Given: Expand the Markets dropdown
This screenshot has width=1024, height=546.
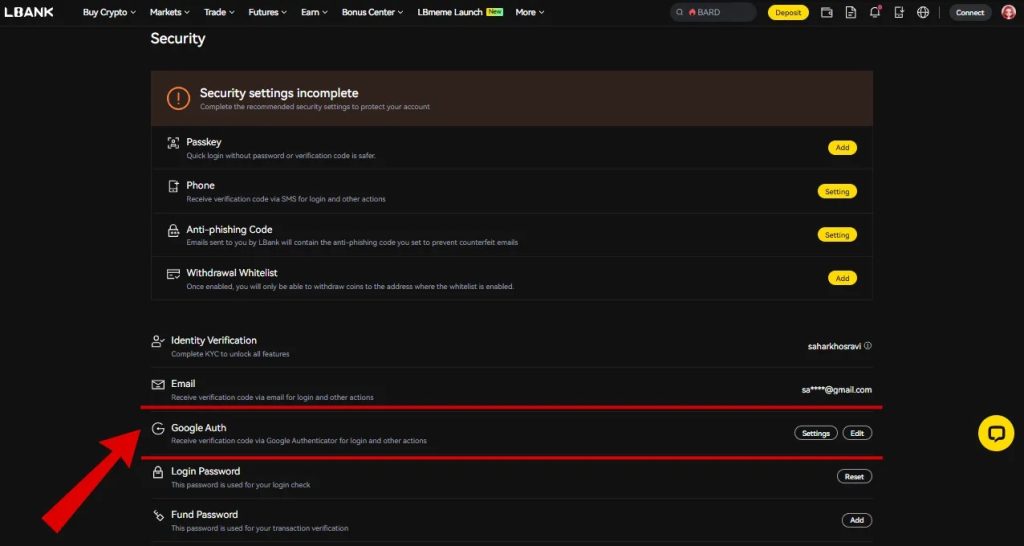Looking at the screenshot, I should coord(169,12).
